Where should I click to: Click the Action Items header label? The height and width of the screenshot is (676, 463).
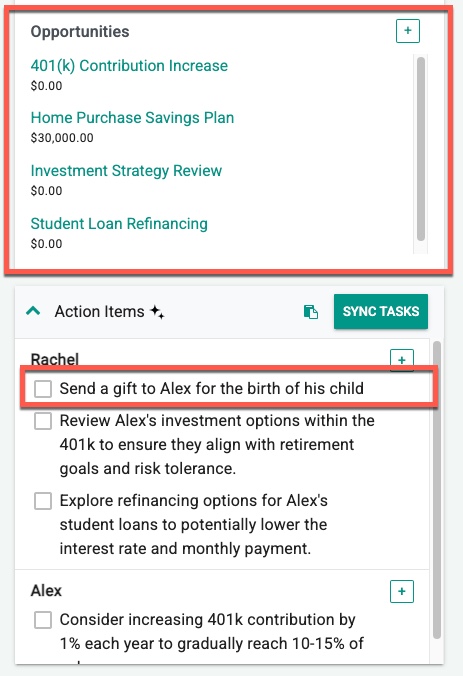[x=99, y=311]
